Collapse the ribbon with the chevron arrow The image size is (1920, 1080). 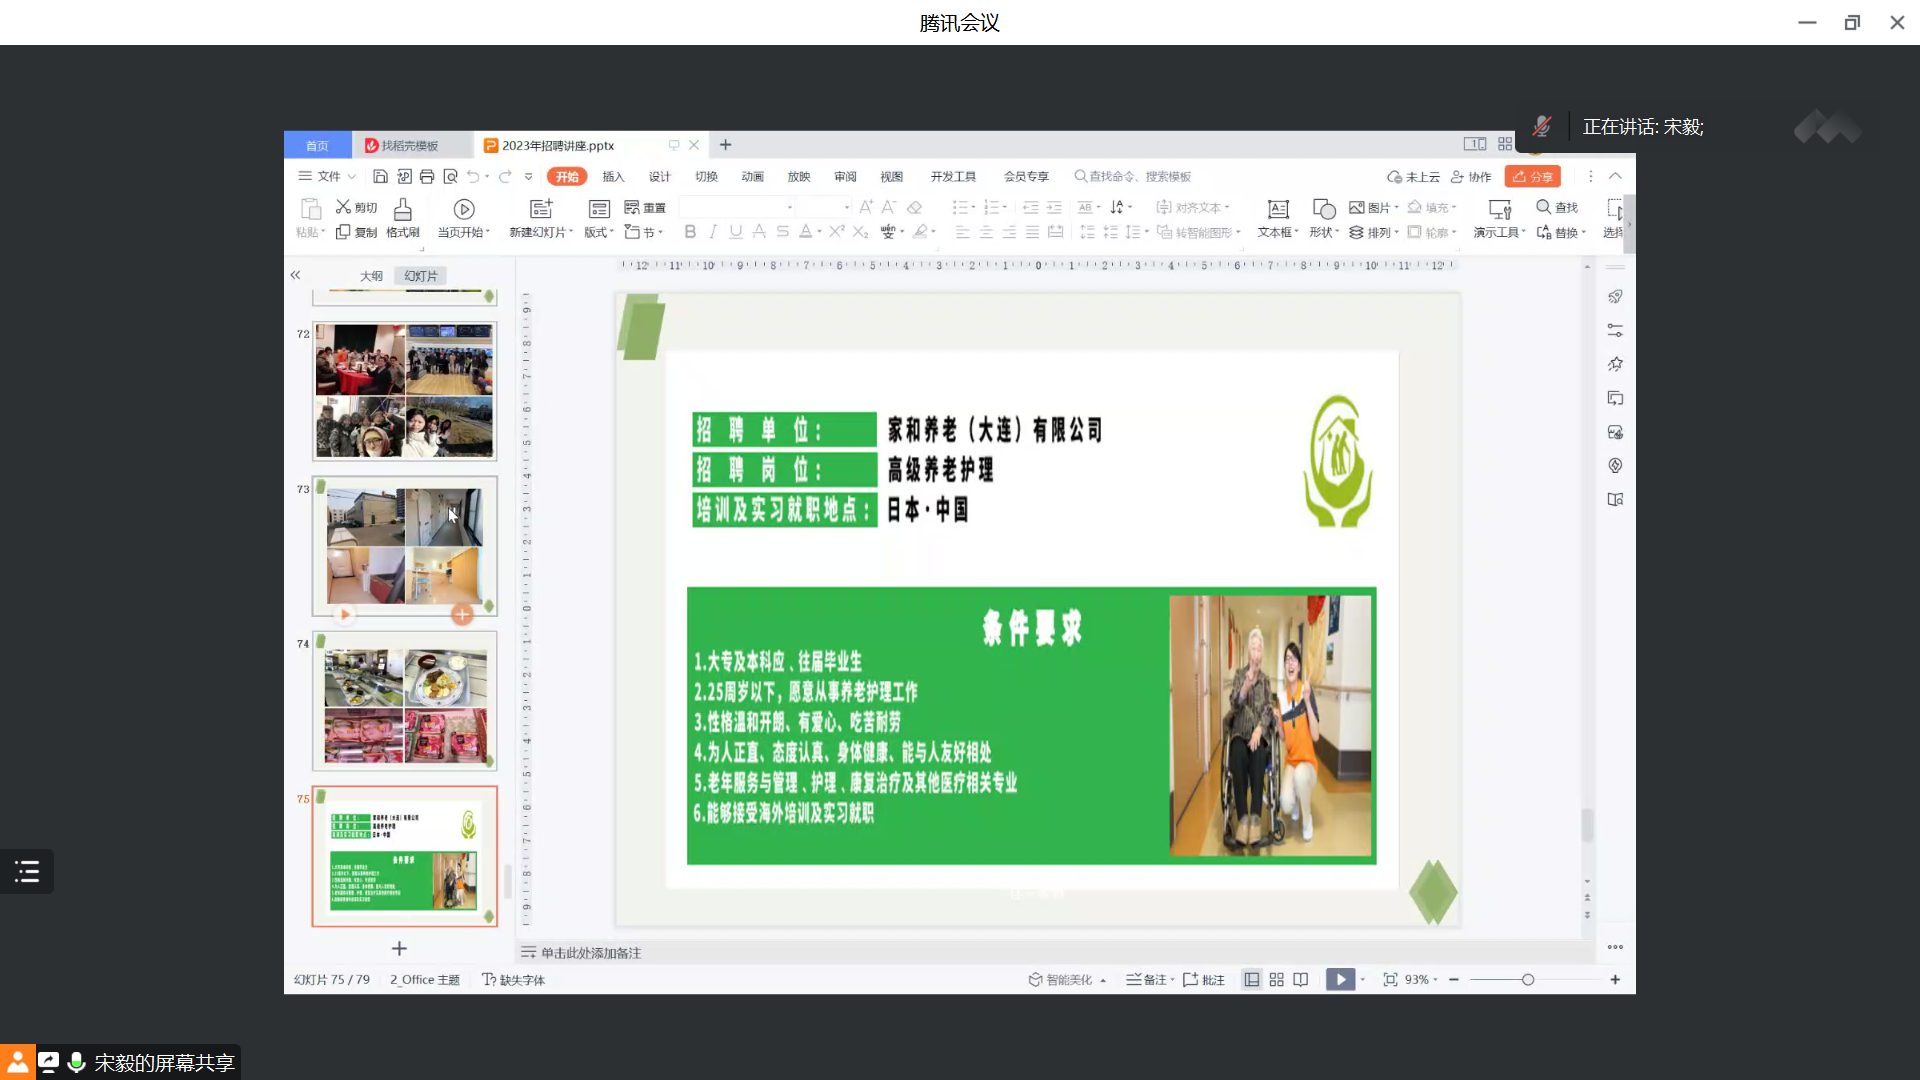(x=1615, y=176)
